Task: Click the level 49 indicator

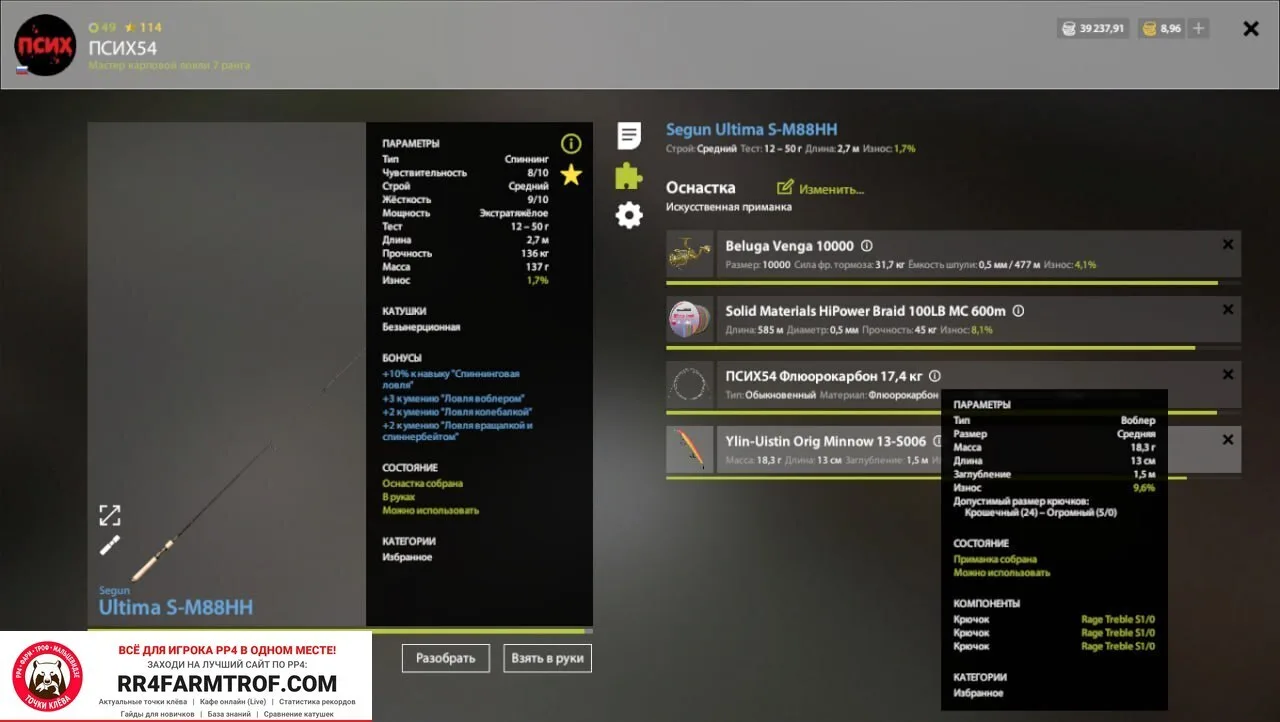Action: (102, 27)
